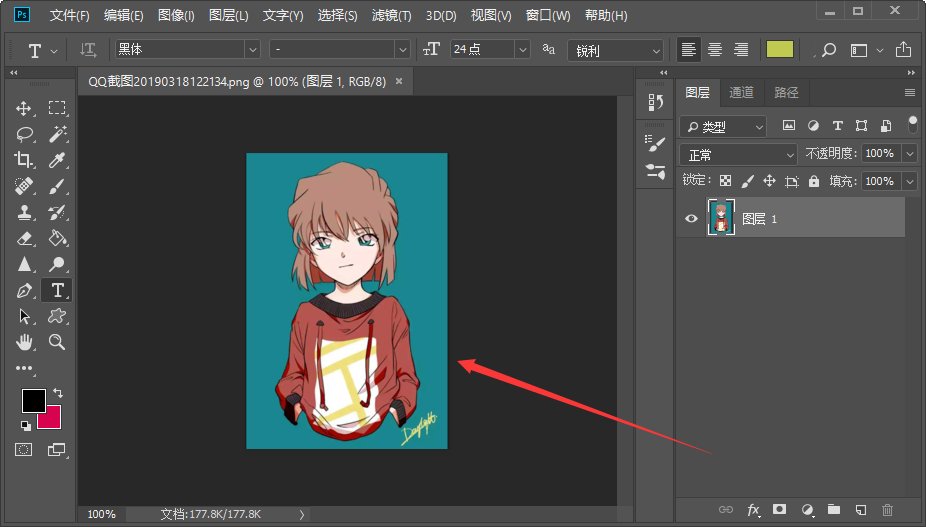Add a layer style with fx button
Screen dimensions: 926x527
[x=754, y=510]
